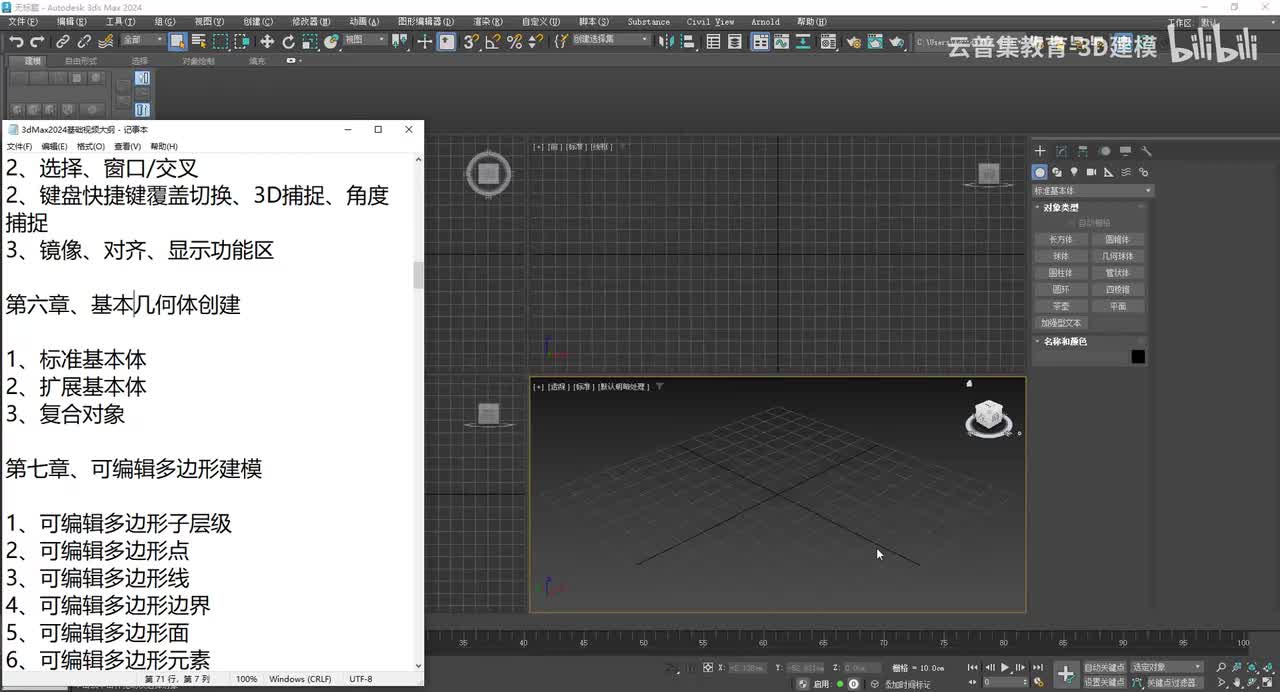Open the Scene Explorer toggle icon
This screenshot has height=692, width=1280.
[x=713, y=41]
